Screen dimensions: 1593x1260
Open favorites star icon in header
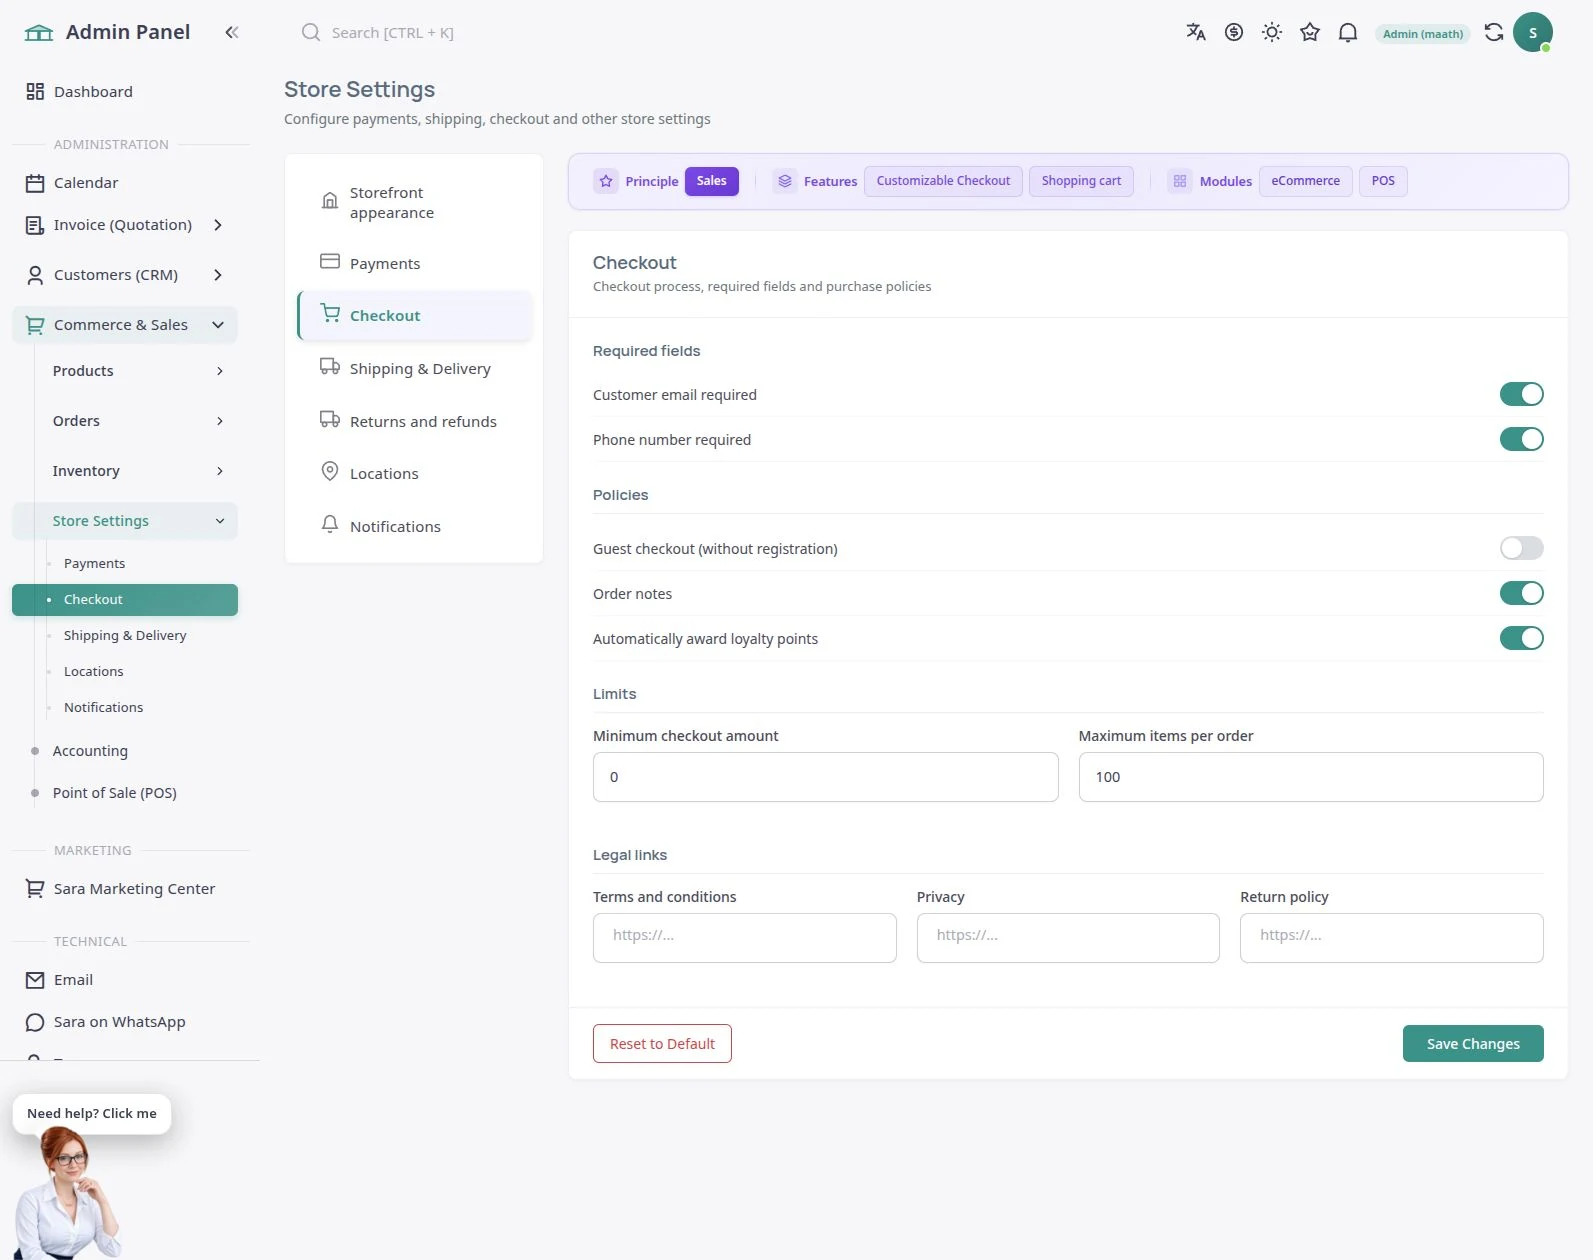(1310, 32)
